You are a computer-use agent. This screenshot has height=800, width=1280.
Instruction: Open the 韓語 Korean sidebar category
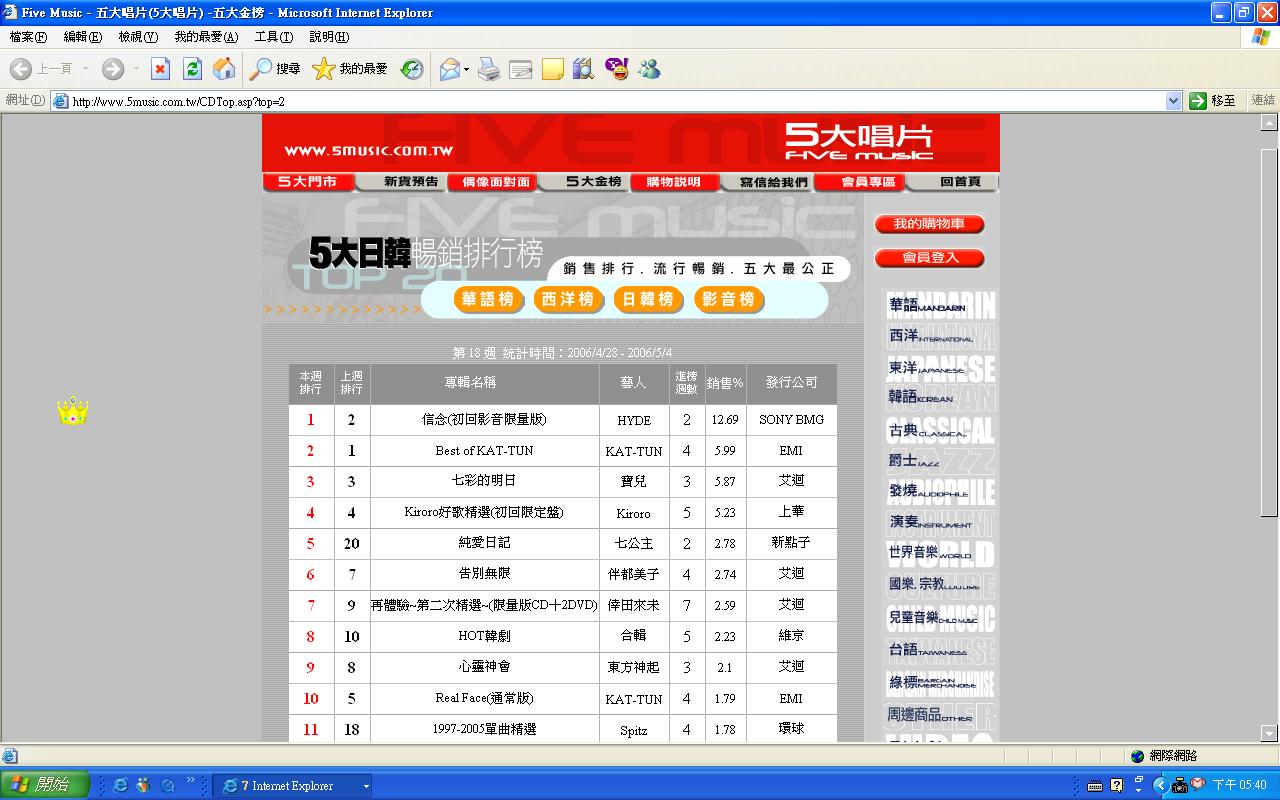coord(940,397)
